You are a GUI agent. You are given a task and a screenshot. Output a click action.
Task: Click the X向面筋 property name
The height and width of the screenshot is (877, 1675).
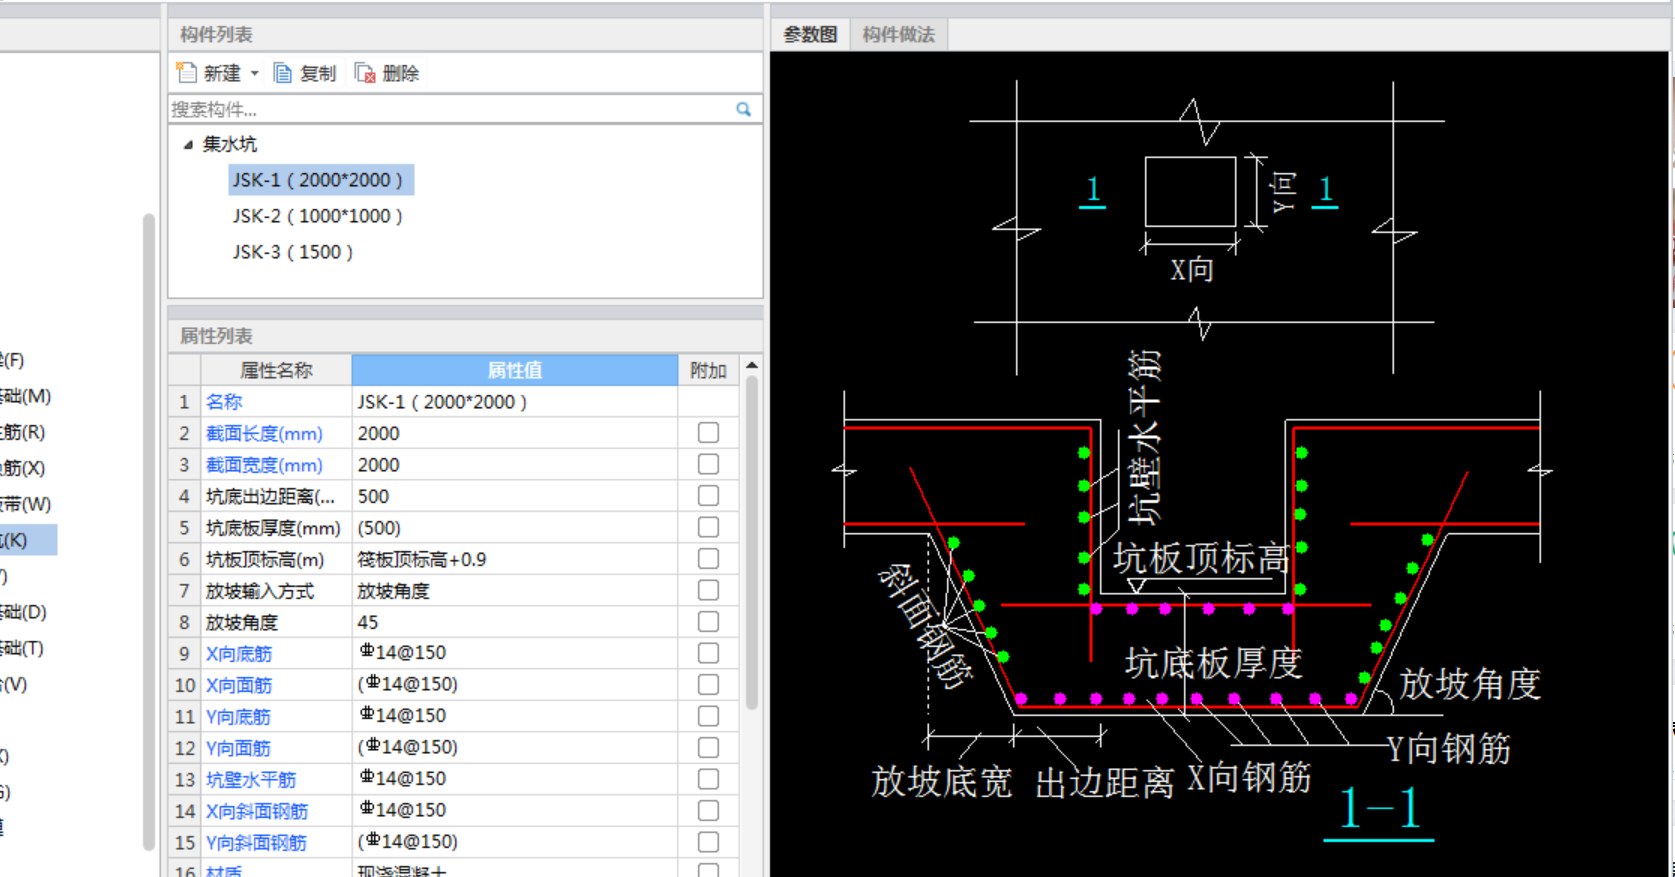239,685
